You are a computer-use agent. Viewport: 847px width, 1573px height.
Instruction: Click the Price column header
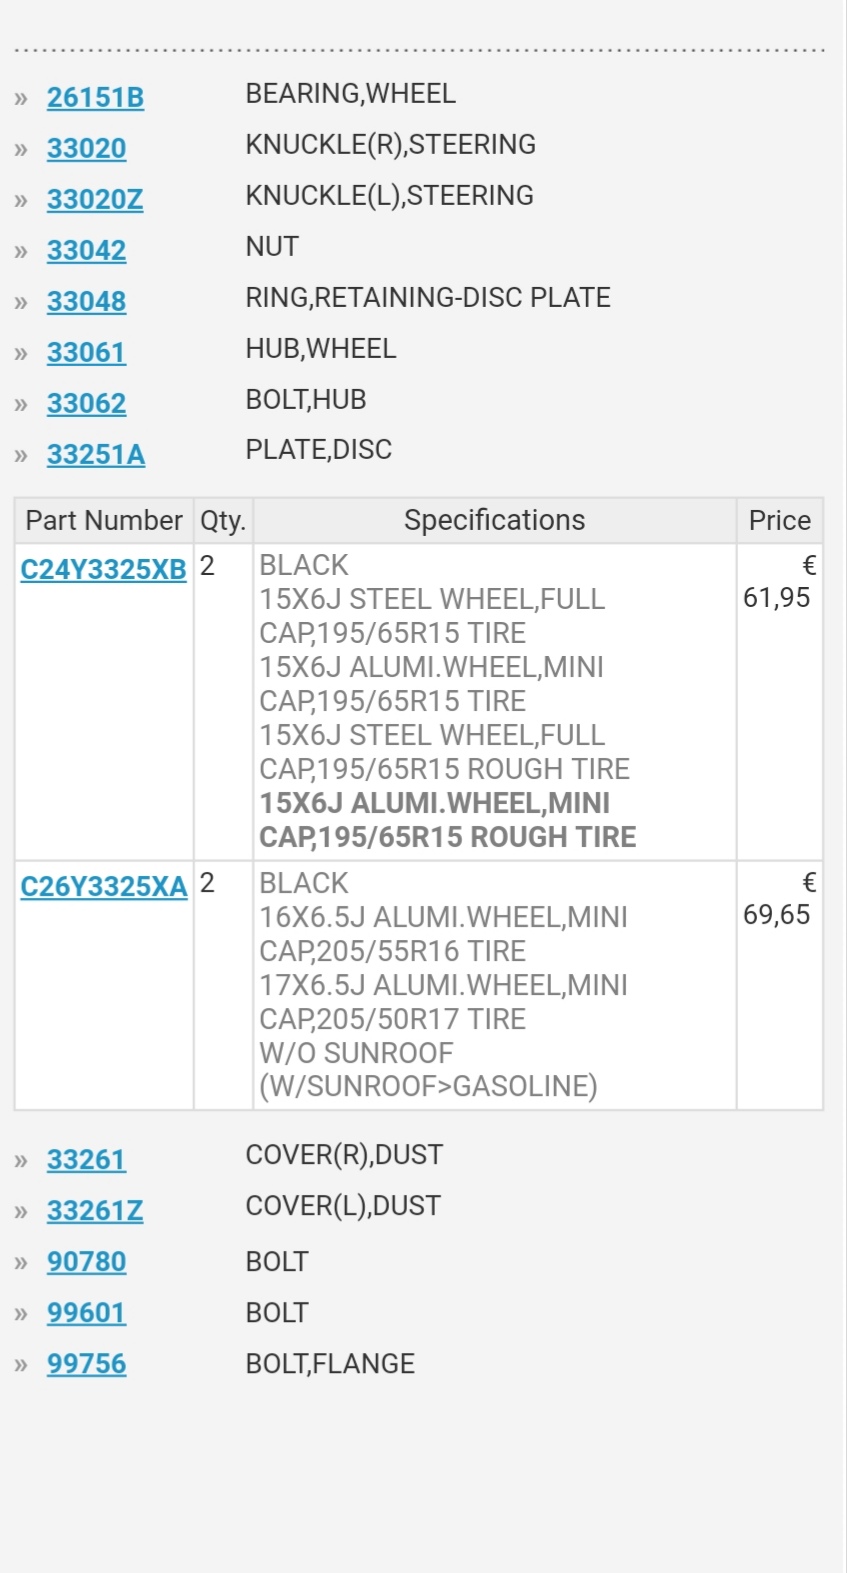[780, 520]
